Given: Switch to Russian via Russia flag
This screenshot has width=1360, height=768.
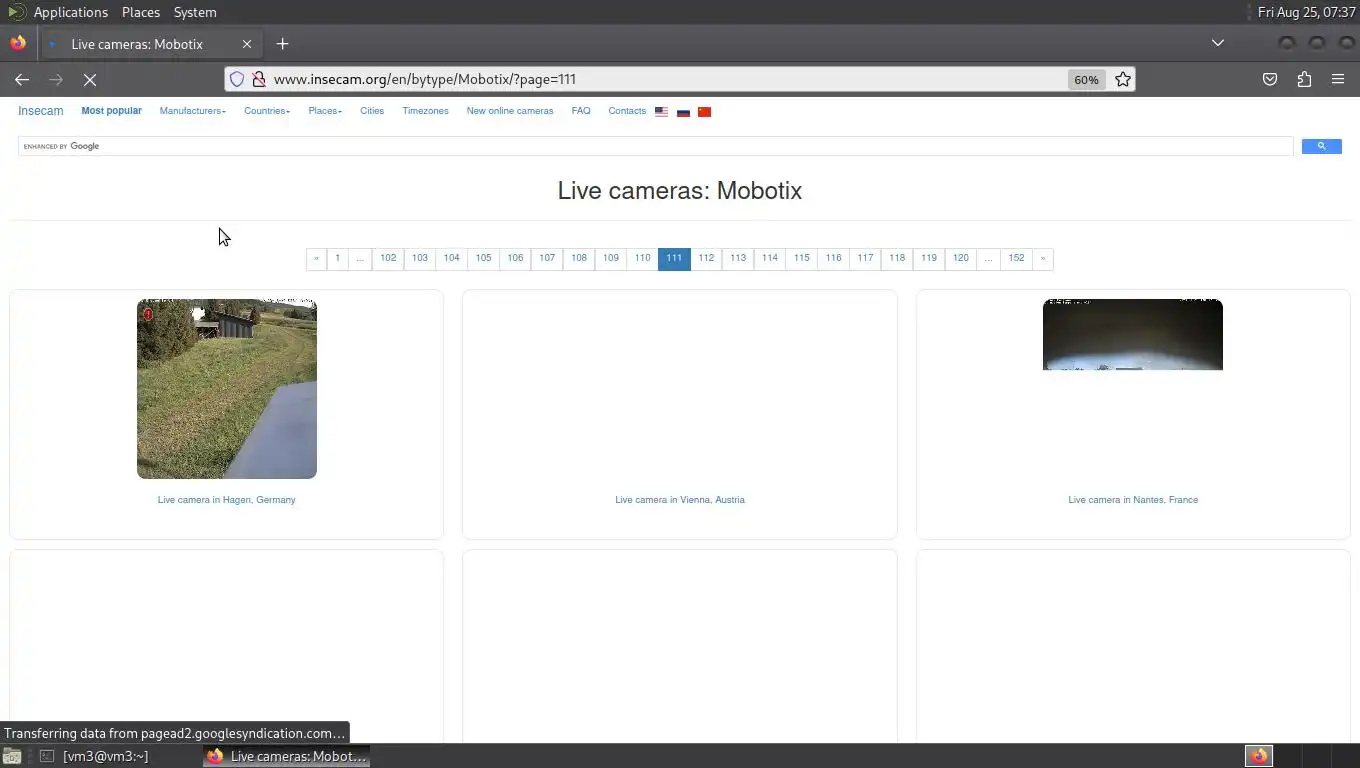Looking at the screenshot, I should coord(683,112).
